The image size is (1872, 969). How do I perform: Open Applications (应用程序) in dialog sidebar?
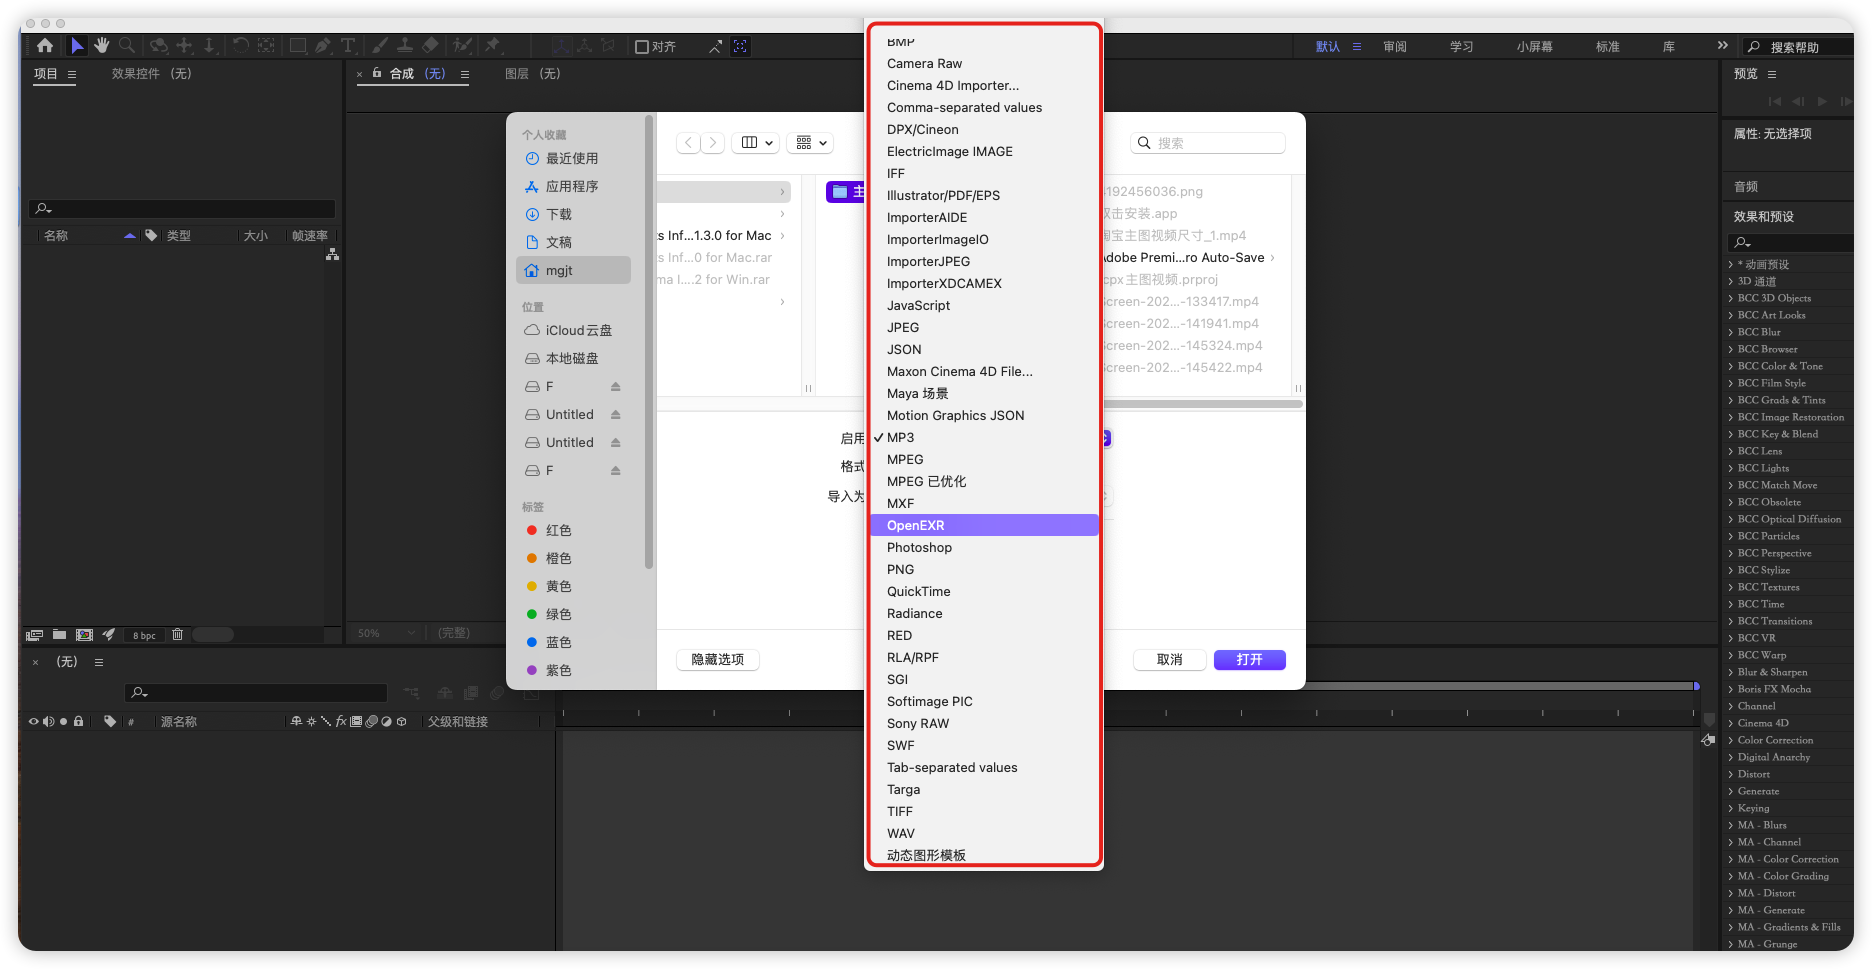572,187
